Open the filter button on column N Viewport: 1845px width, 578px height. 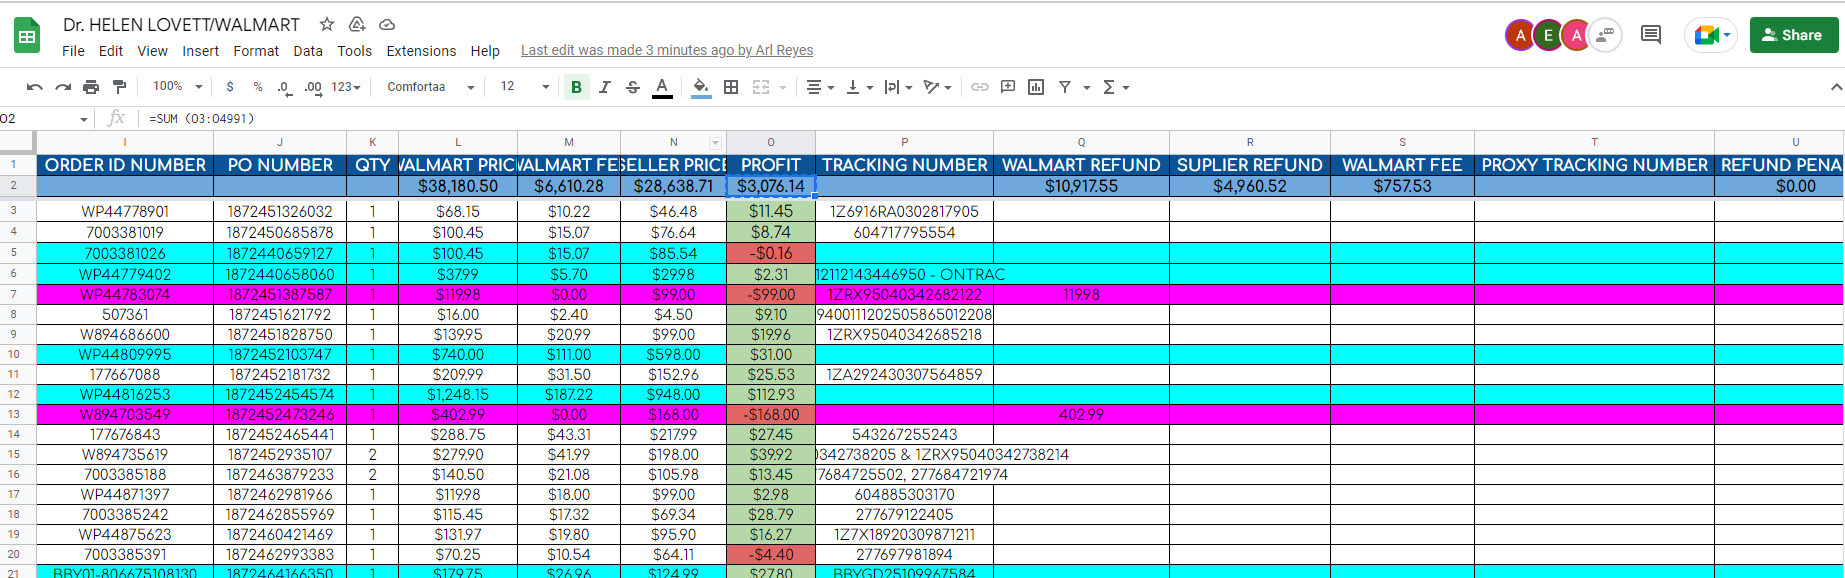[715, 143]
